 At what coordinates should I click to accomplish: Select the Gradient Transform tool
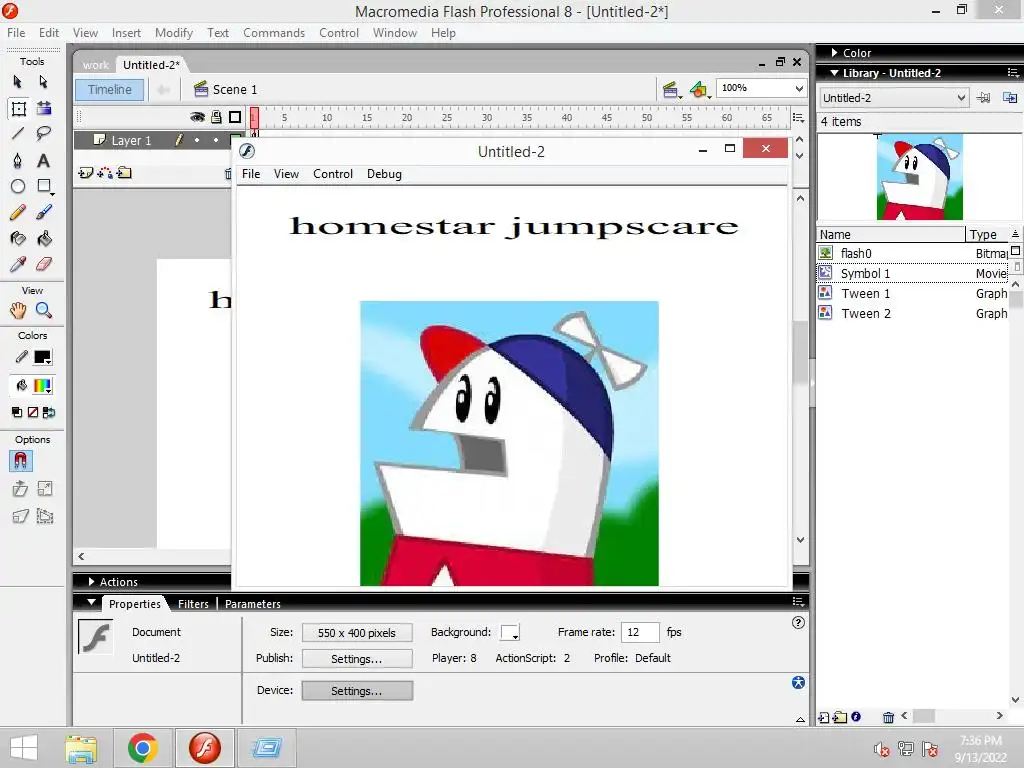[44, 108]
